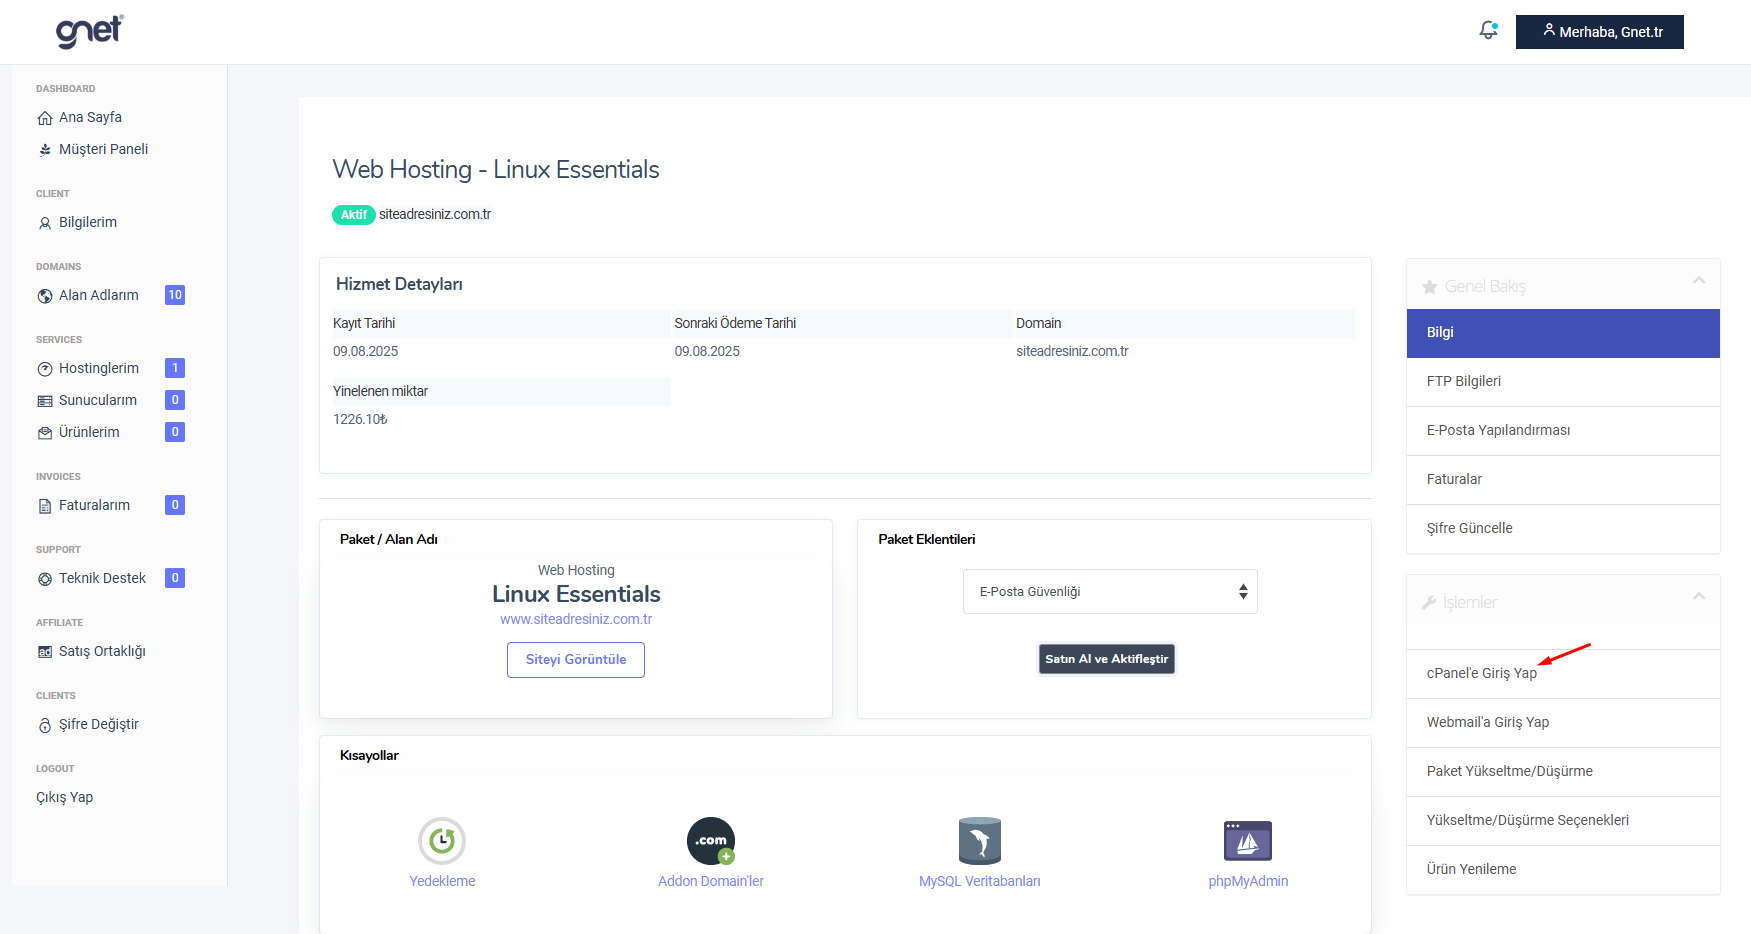Collapse the Genel Bakış panel chevron
The image size is (1751, 934).
pyautogui.click(x=1698, y=280)
